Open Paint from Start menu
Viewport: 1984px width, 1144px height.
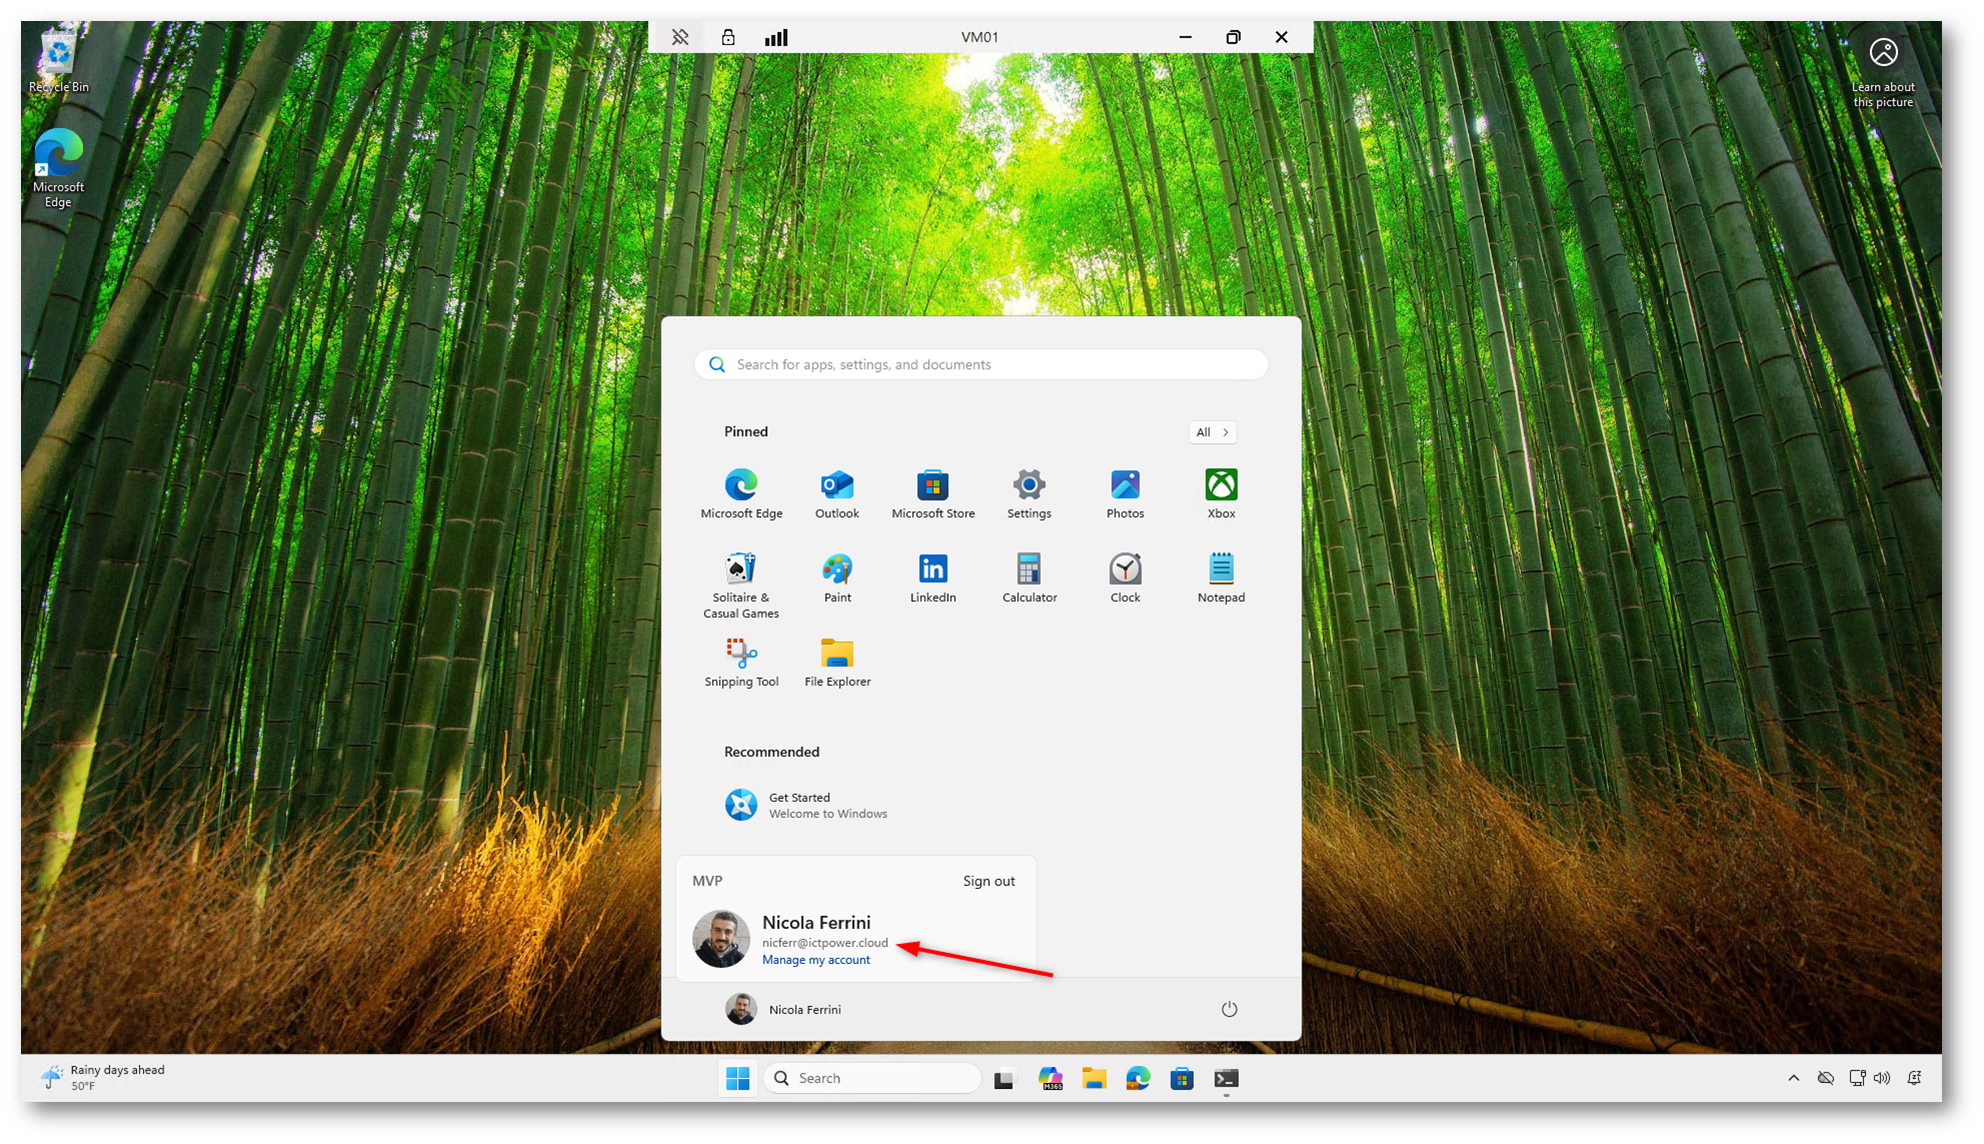837,578
